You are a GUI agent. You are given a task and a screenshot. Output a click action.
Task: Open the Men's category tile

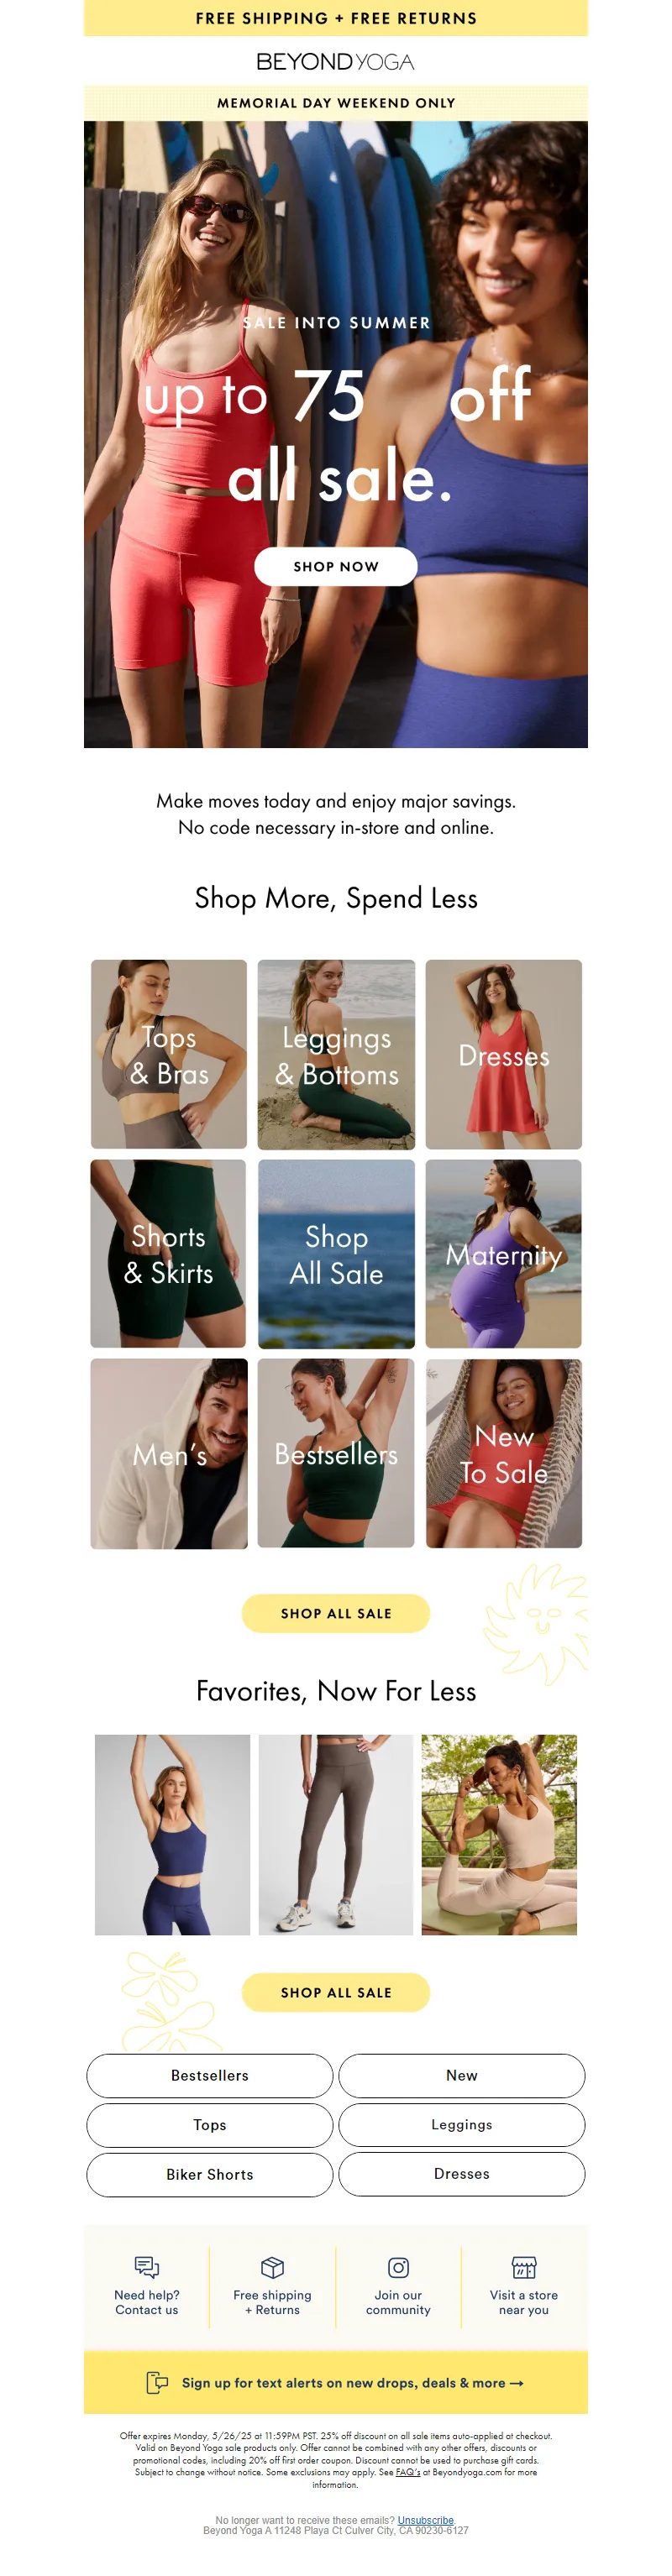pos(169,1453)
